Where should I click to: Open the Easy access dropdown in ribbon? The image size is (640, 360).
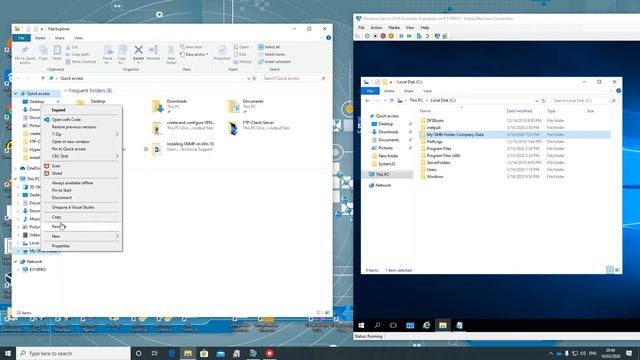[194, 54]
